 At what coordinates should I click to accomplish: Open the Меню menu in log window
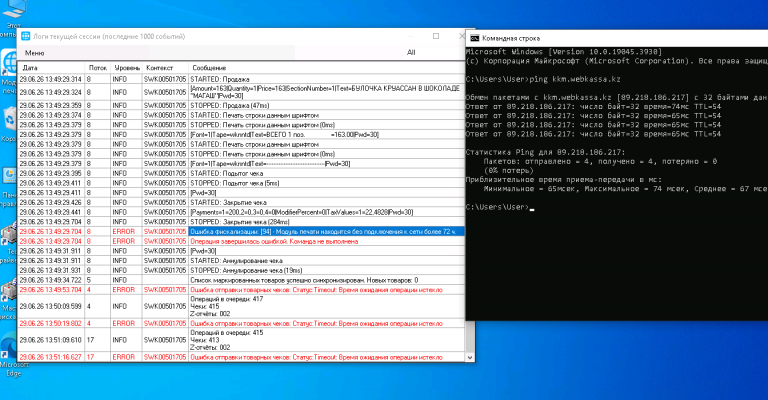coord(35,53)
